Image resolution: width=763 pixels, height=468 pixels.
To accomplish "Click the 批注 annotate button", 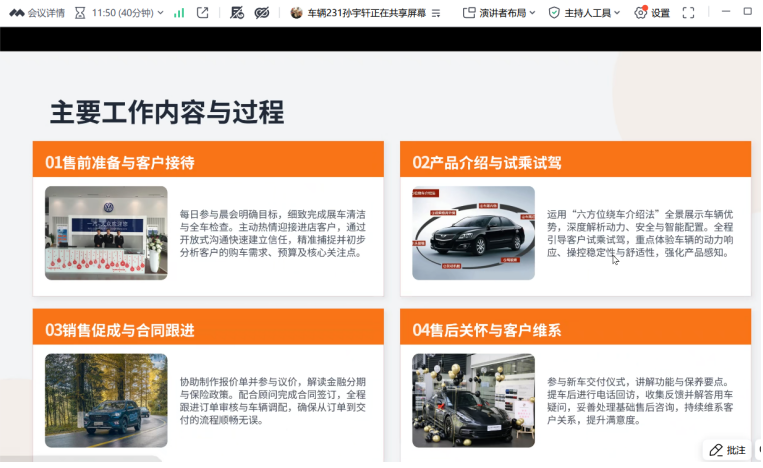I will pos(727,450).
